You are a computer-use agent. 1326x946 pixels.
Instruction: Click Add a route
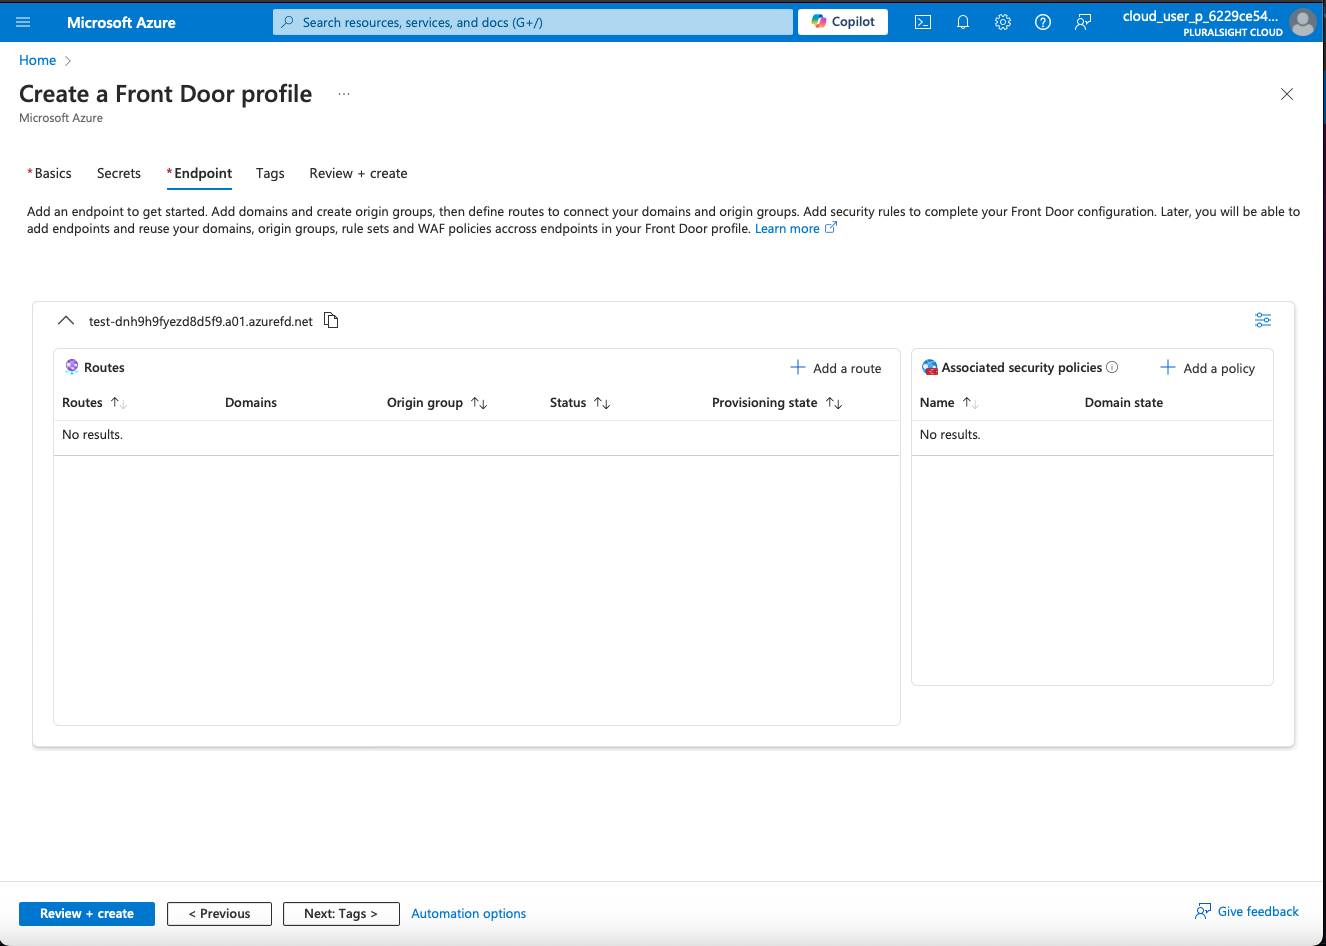click(836, 368)
